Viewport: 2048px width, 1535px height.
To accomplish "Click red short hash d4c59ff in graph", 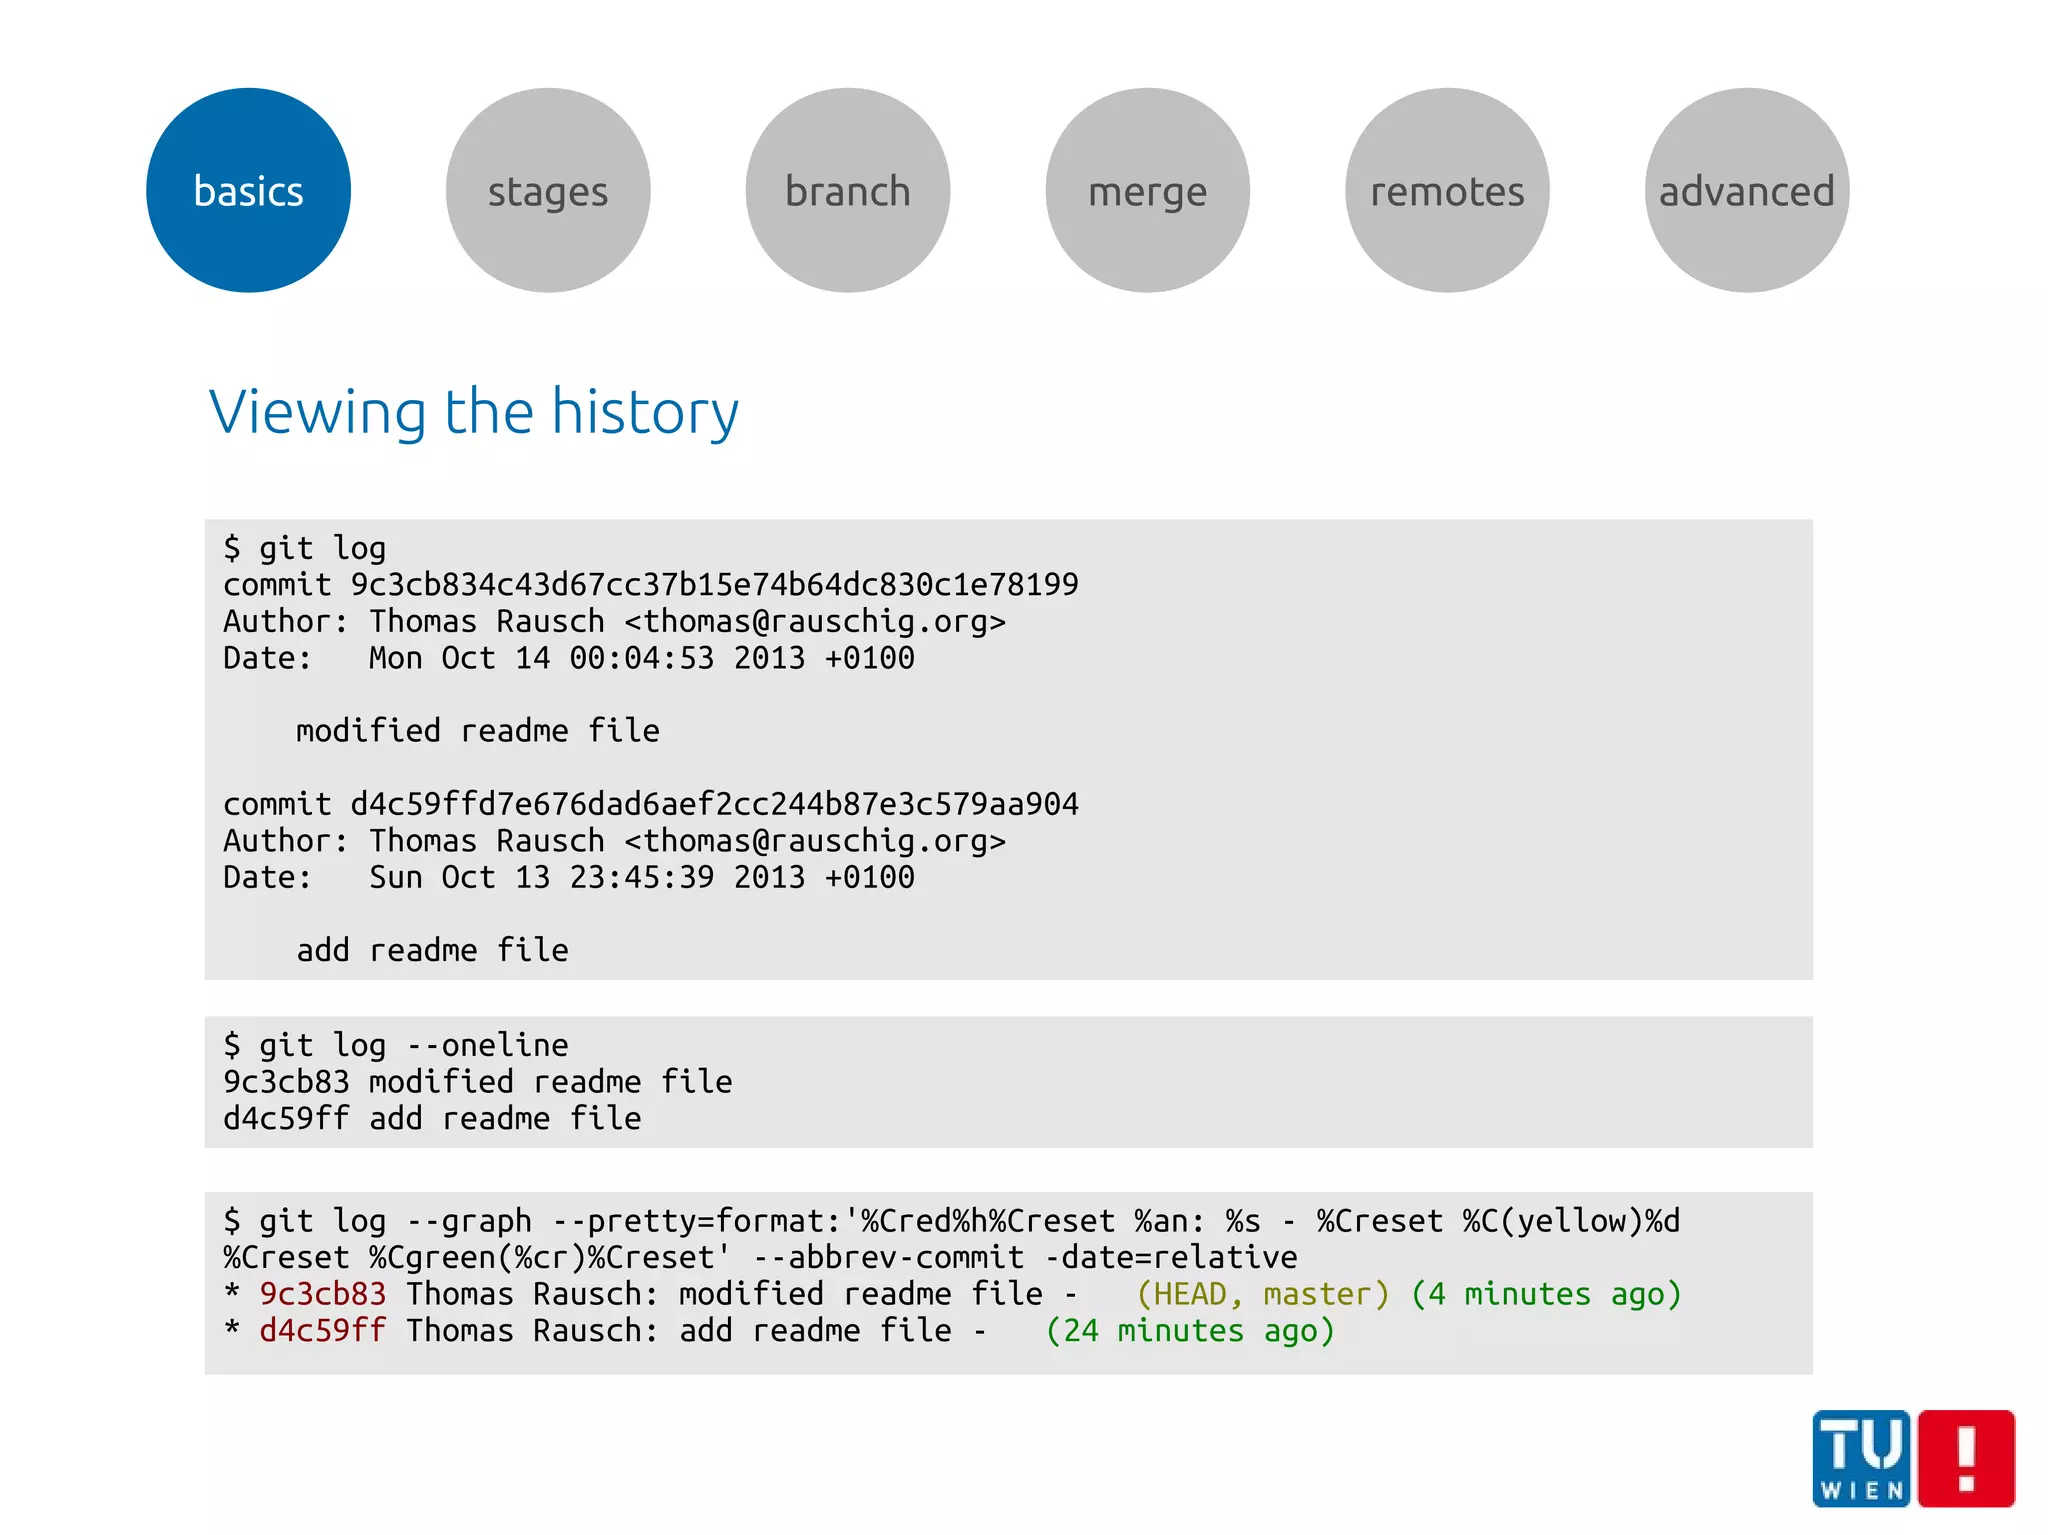I will [x=322, y=1331].
